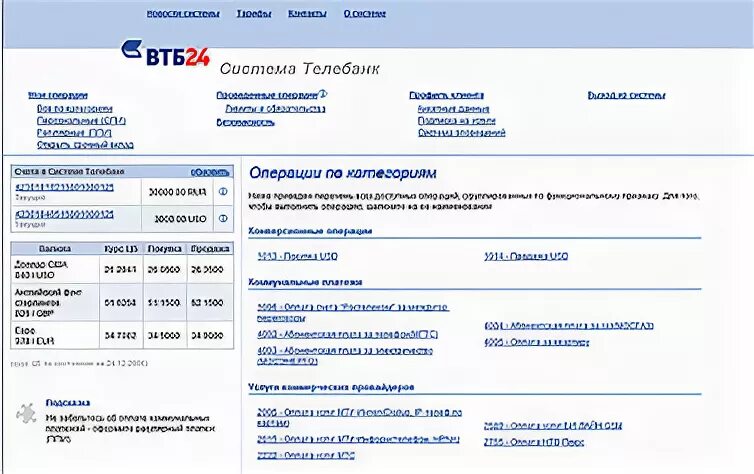The image size is (754, 474).
Task: Click the Курс ЦБ column header
Action: click(121, 249)
